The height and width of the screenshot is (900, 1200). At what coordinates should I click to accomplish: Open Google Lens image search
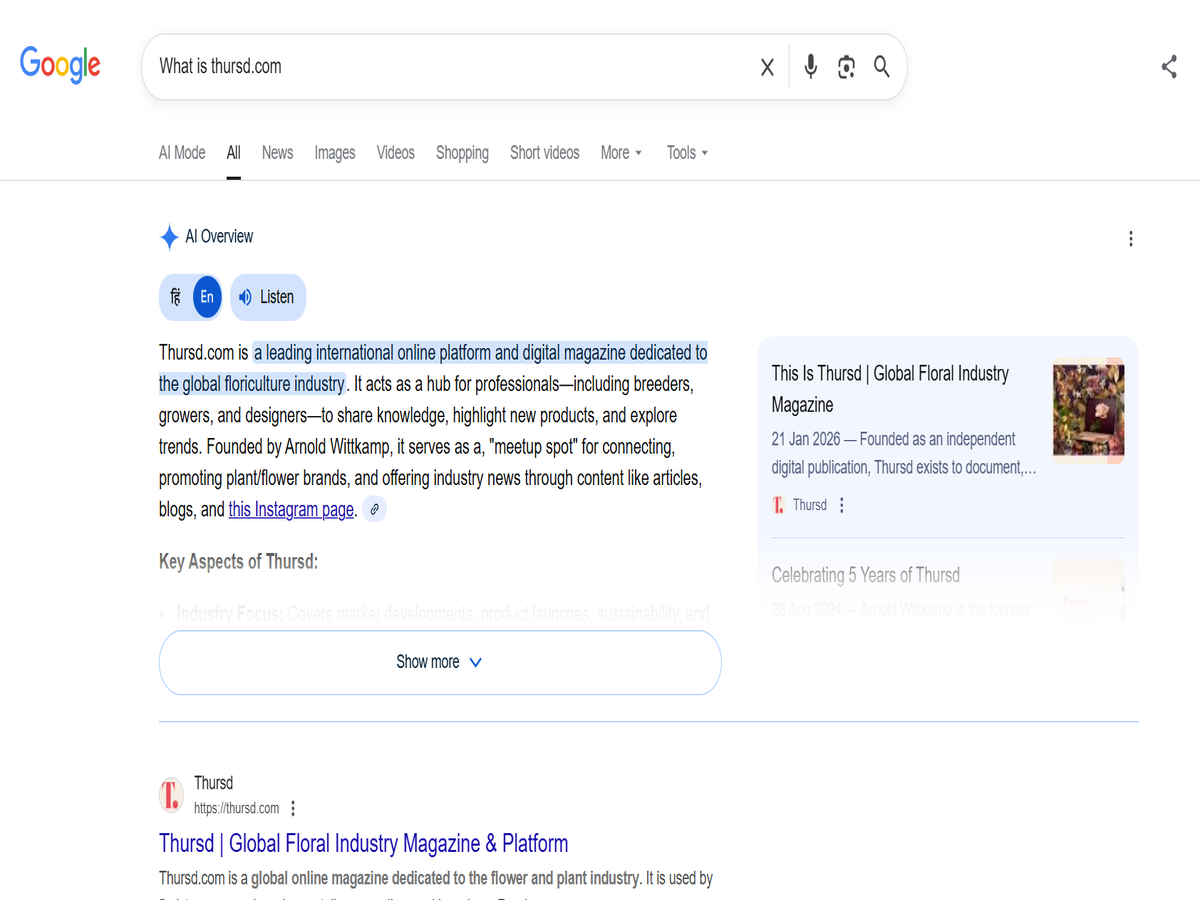846,66
